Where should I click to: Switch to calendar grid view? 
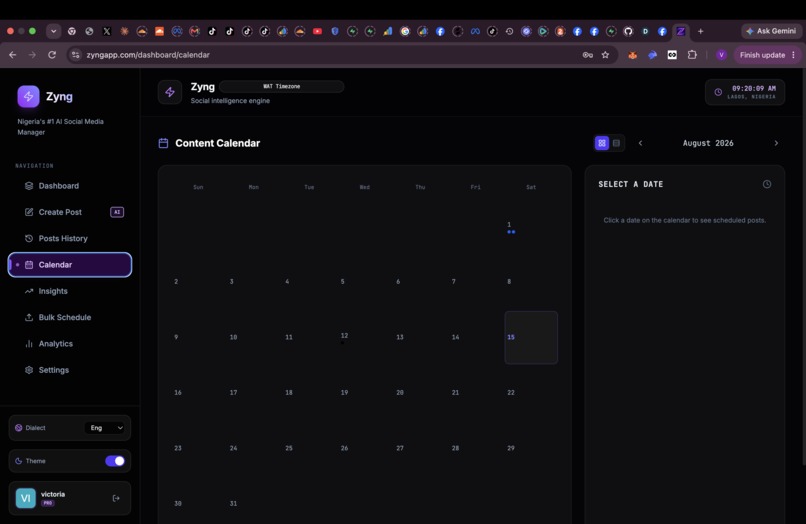601,143
